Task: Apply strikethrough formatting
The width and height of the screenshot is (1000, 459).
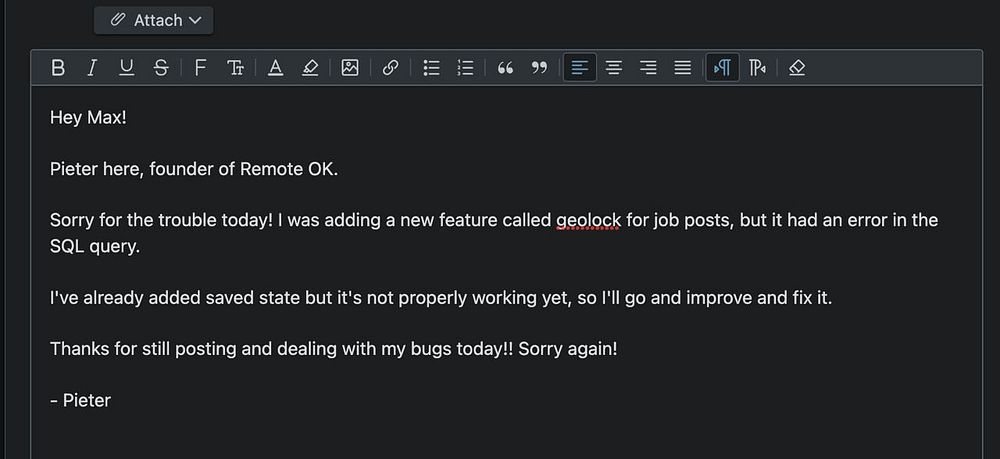Action: point(161,68)
